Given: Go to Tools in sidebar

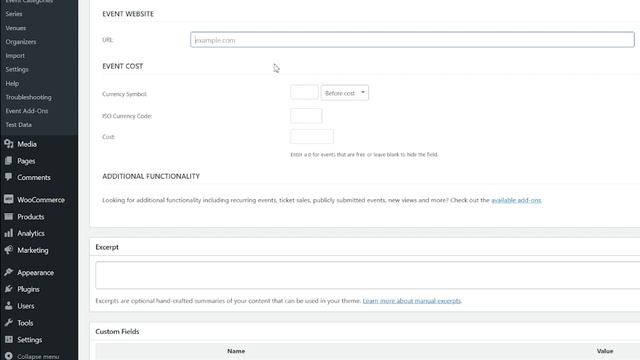Looking at the screenshot, I should click(25, 323).
